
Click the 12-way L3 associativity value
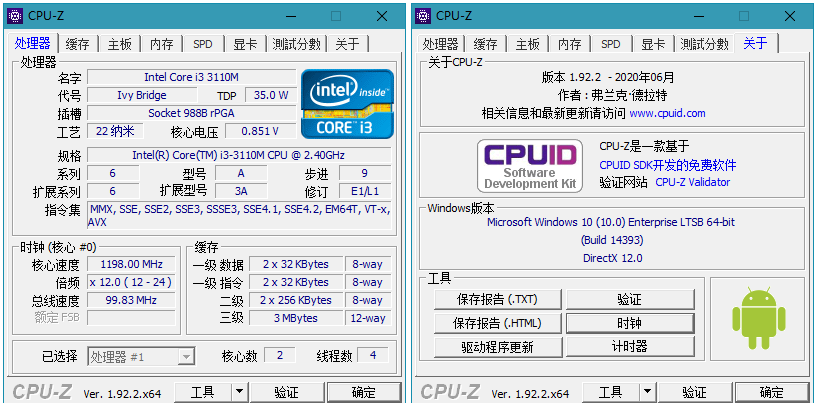(x=368, y=318)
